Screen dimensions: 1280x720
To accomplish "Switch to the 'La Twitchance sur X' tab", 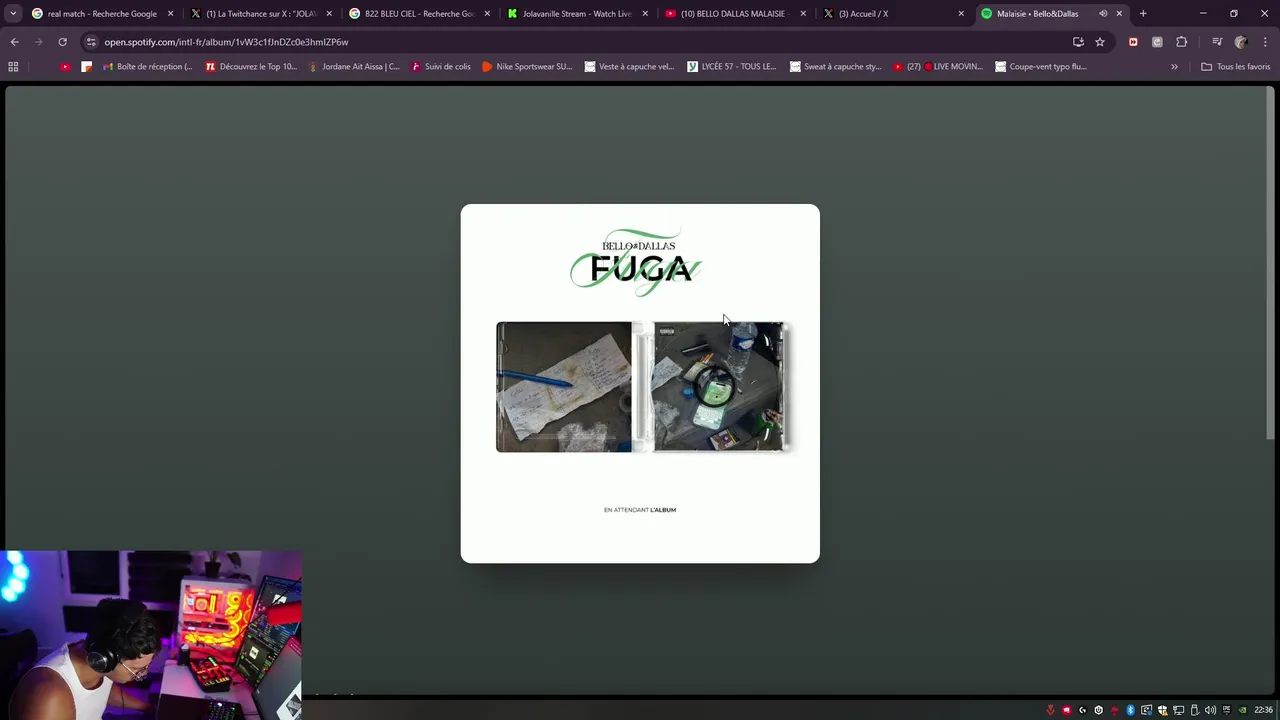I will point(260,14).
